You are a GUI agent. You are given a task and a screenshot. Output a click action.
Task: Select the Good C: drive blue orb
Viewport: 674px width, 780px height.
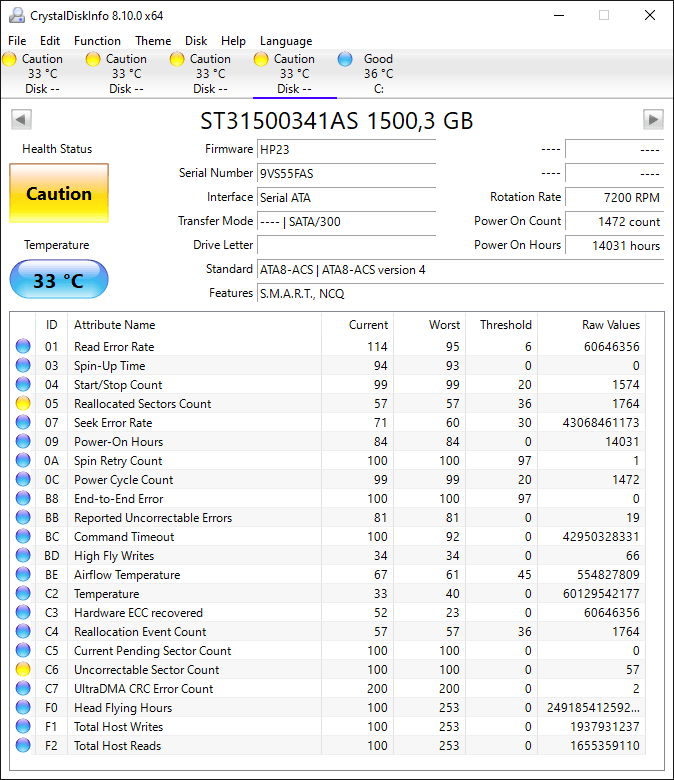345,59
